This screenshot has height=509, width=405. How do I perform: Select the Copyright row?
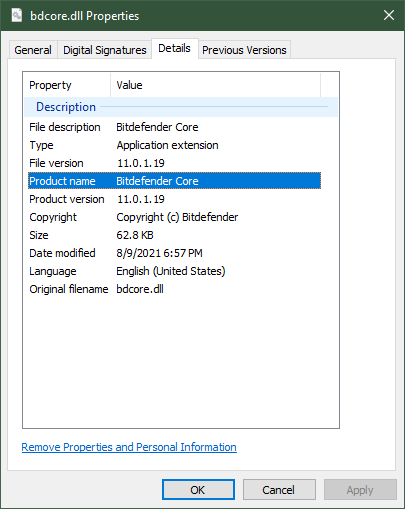coord(174,217)
